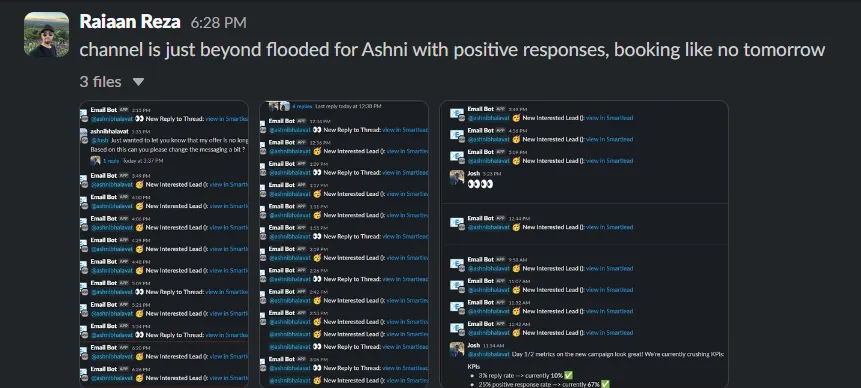Click the Raiaan Reza sender name

pos(130,21)
